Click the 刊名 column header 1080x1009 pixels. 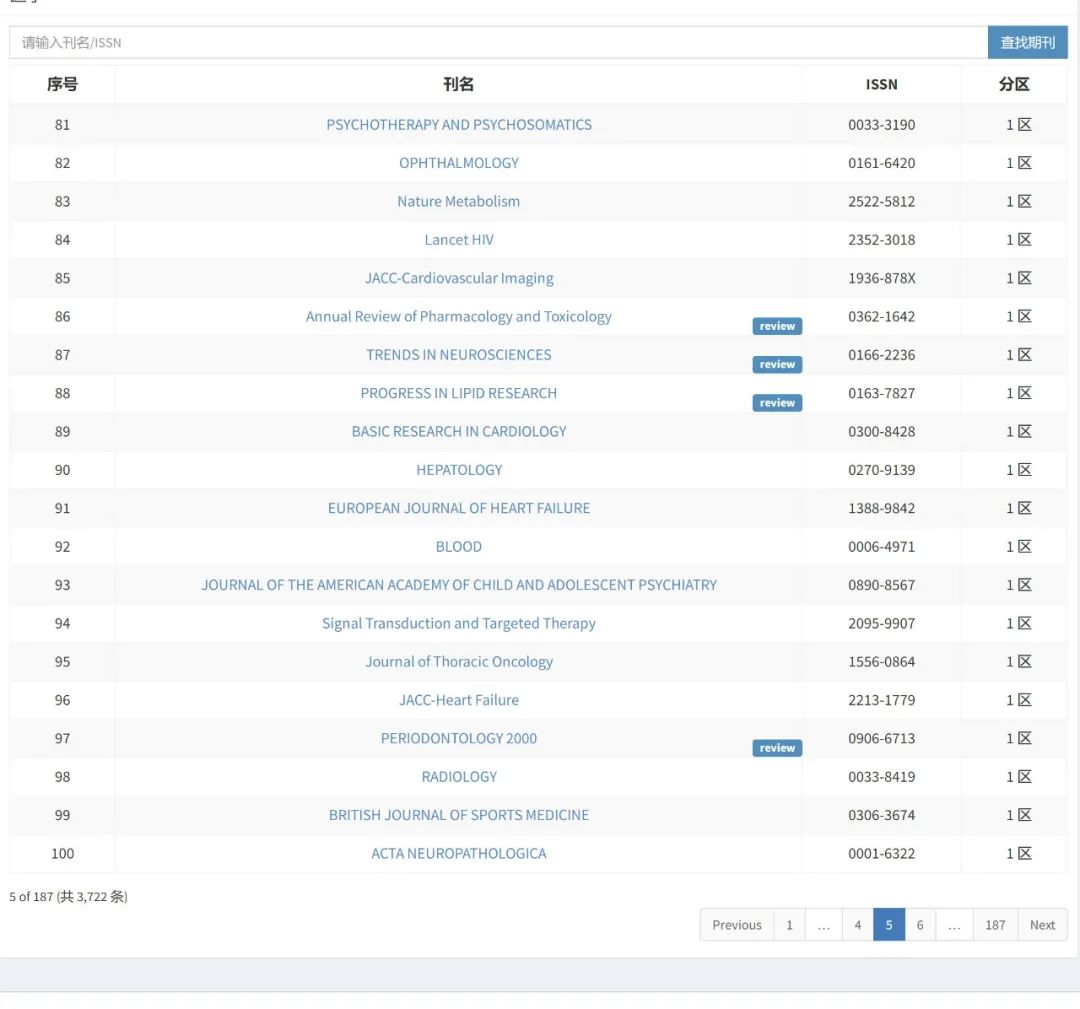(458, 85)
